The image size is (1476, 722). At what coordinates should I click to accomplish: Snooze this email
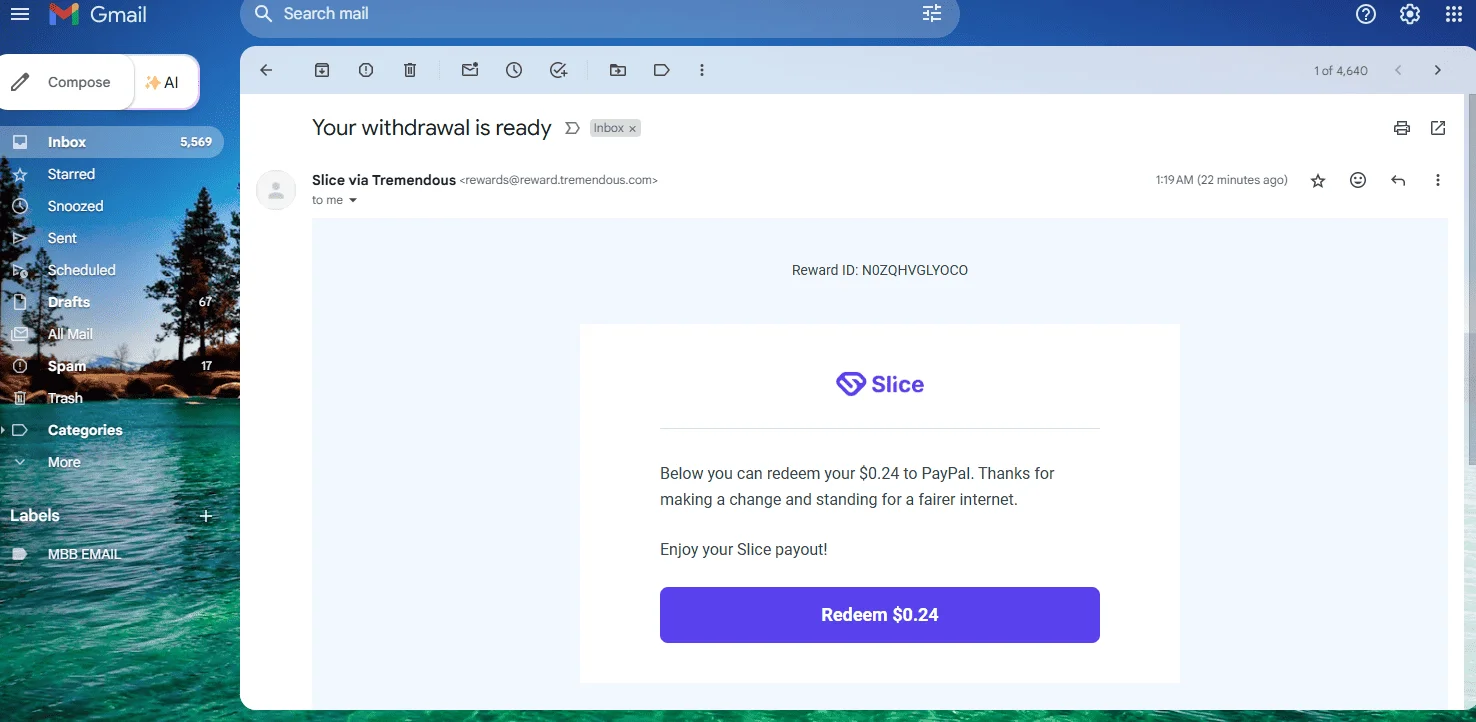tap(514, 70)
